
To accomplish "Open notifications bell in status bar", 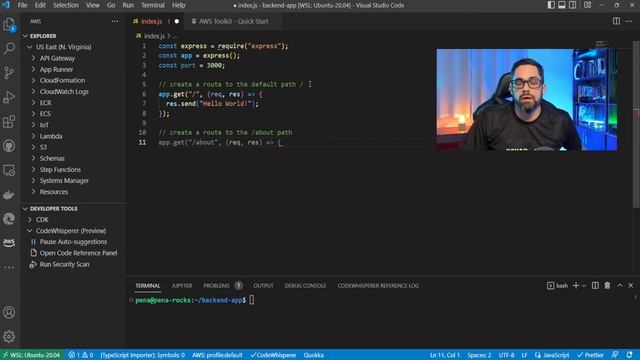I will [630, 355].
